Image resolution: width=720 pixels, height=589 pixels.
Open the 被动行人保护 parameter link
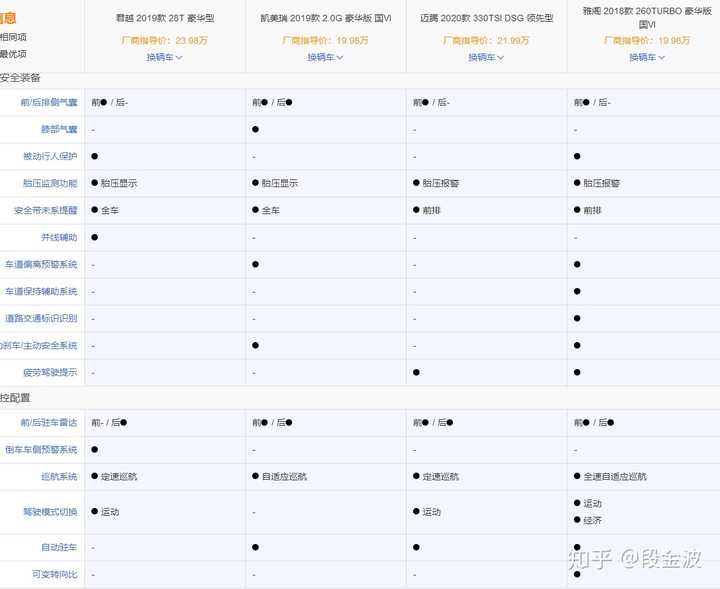(x=50, y=156)
